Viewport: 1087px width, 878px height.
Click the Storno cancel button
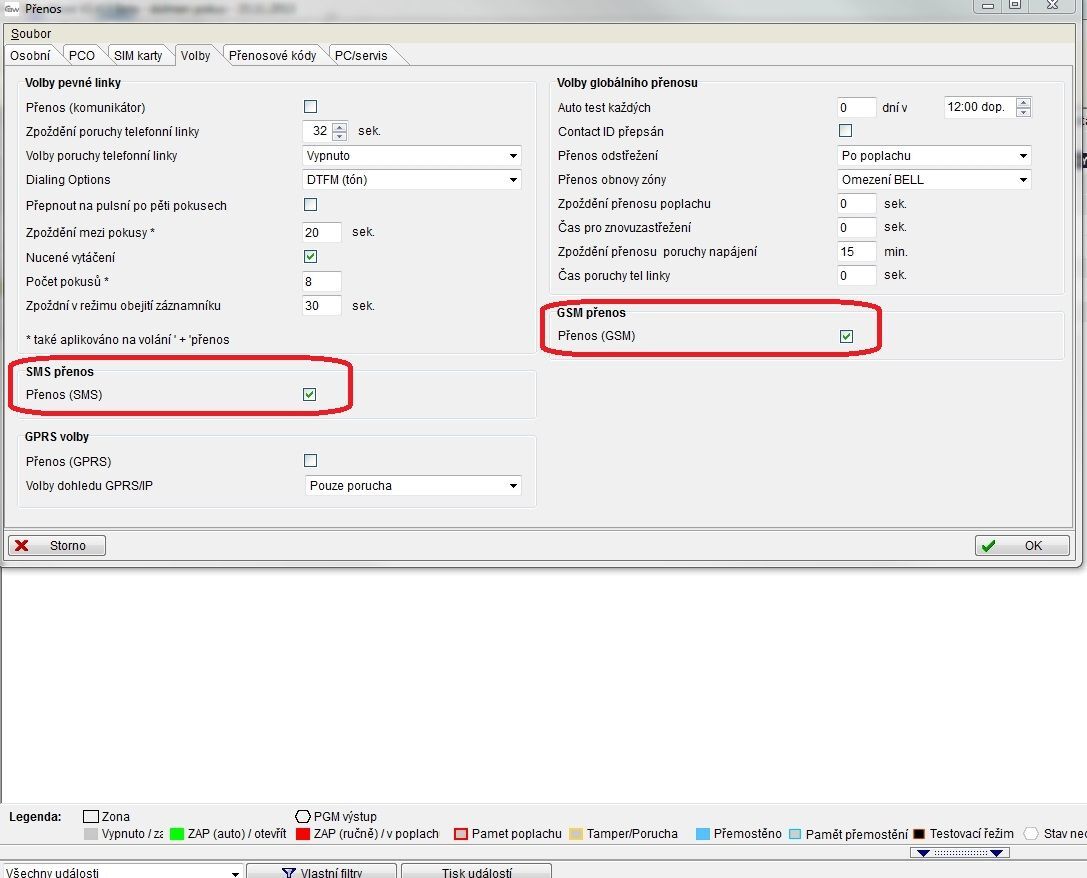pyautogui.click(x=57, y=546)
